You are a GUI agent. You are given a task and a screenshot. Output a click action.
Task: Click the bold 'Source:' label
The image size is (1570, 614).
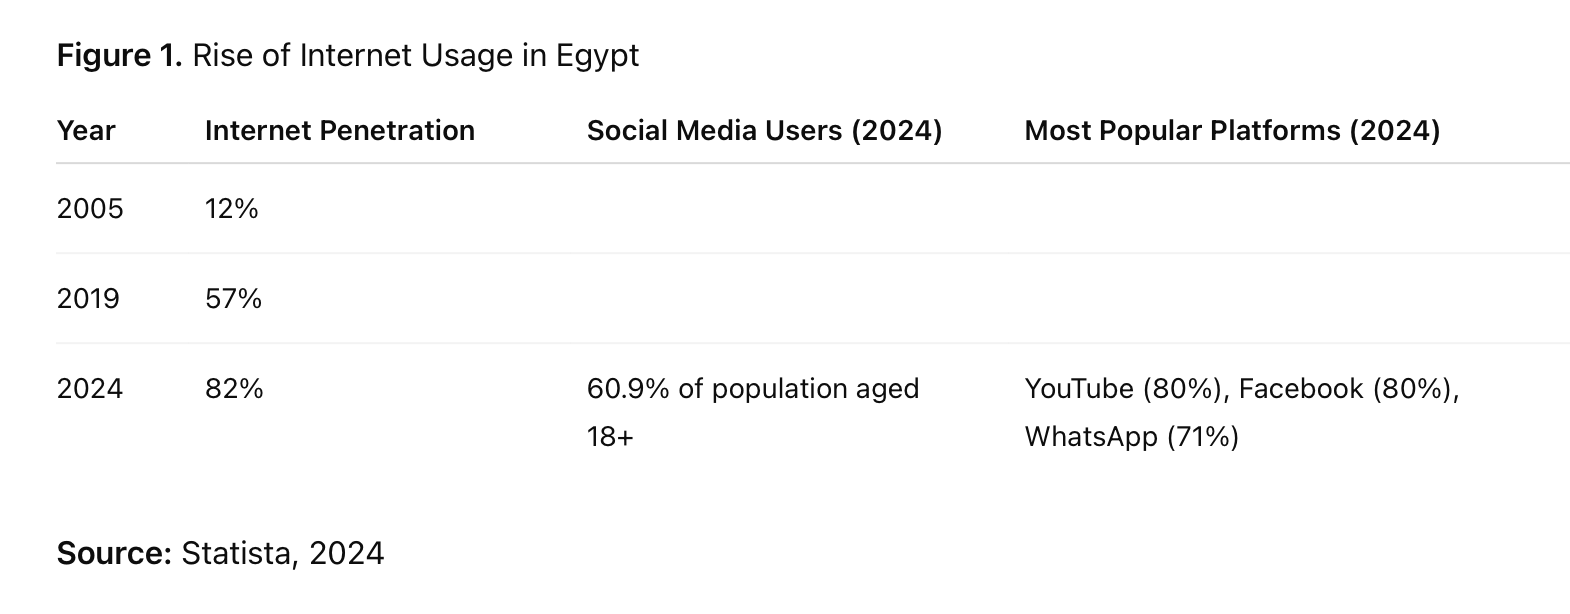[x=115, y=553]
